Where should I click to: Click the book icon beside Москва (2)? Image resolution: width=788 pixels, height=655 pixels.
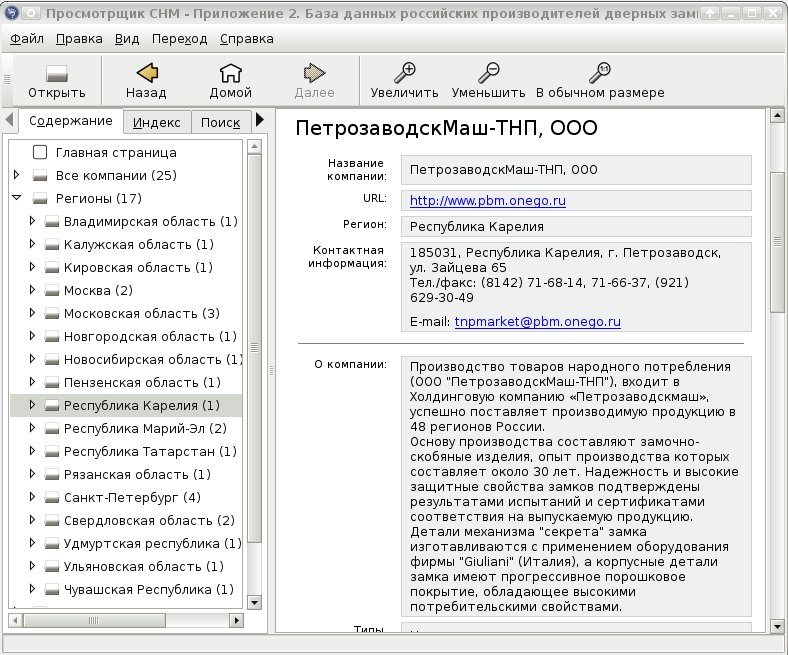[52, 291]
